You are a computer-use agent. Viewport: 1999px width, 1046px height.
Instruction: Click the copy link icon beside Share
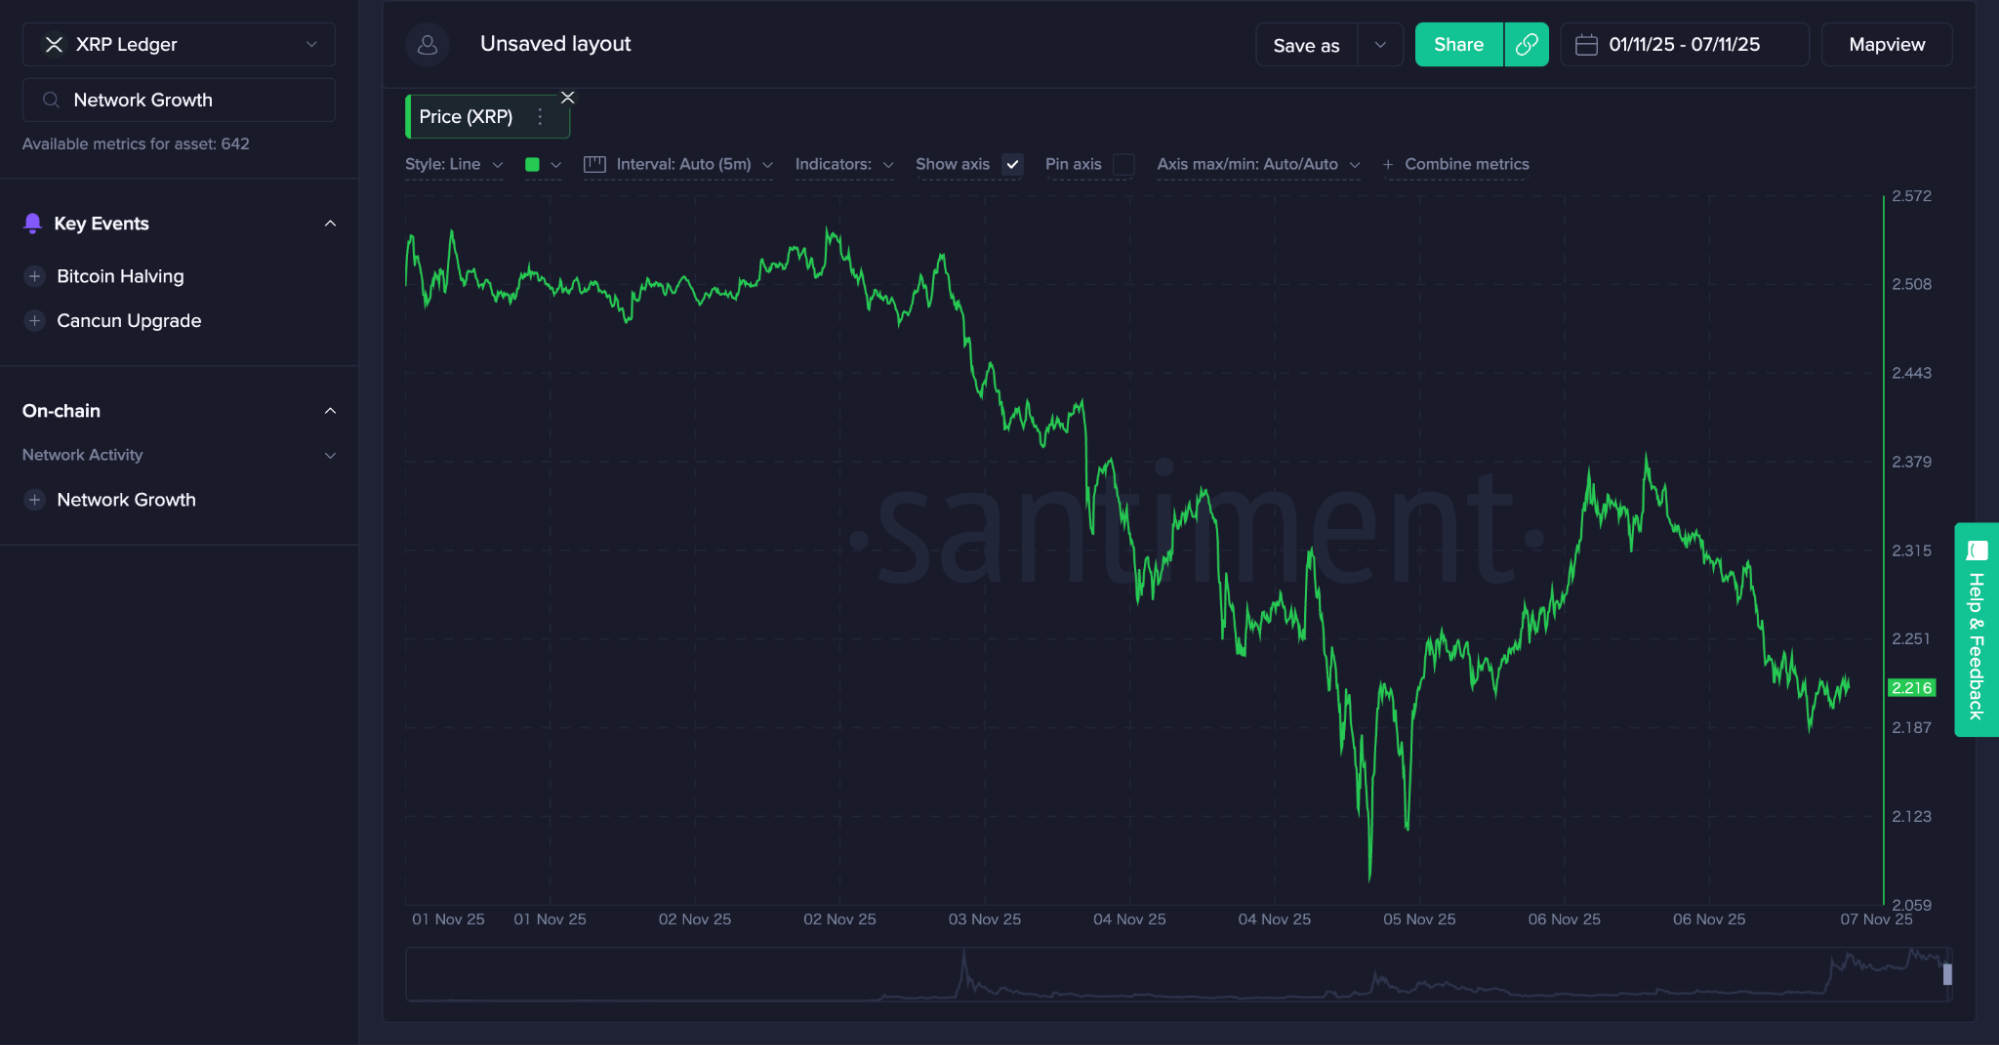coord(1526,44)
